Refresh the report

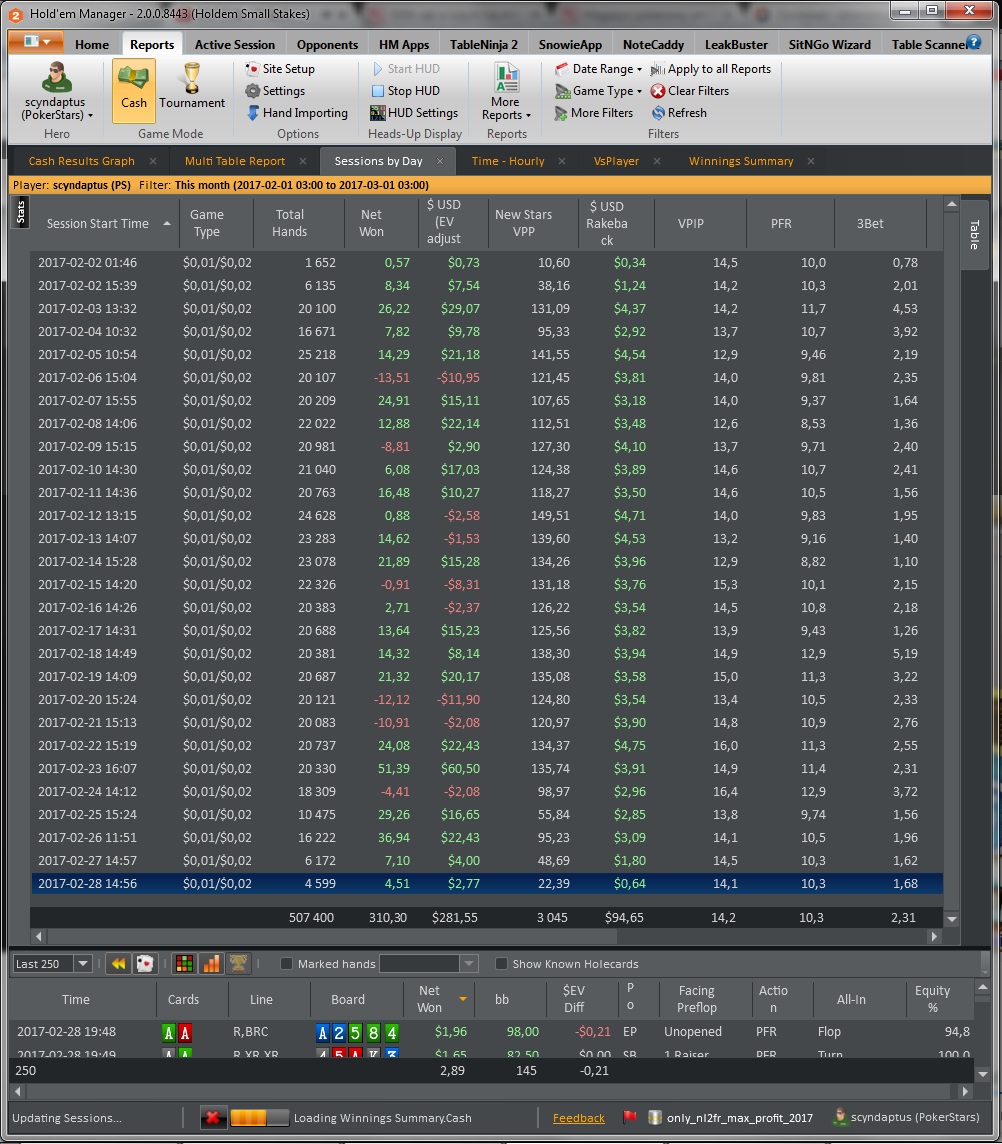679,112
